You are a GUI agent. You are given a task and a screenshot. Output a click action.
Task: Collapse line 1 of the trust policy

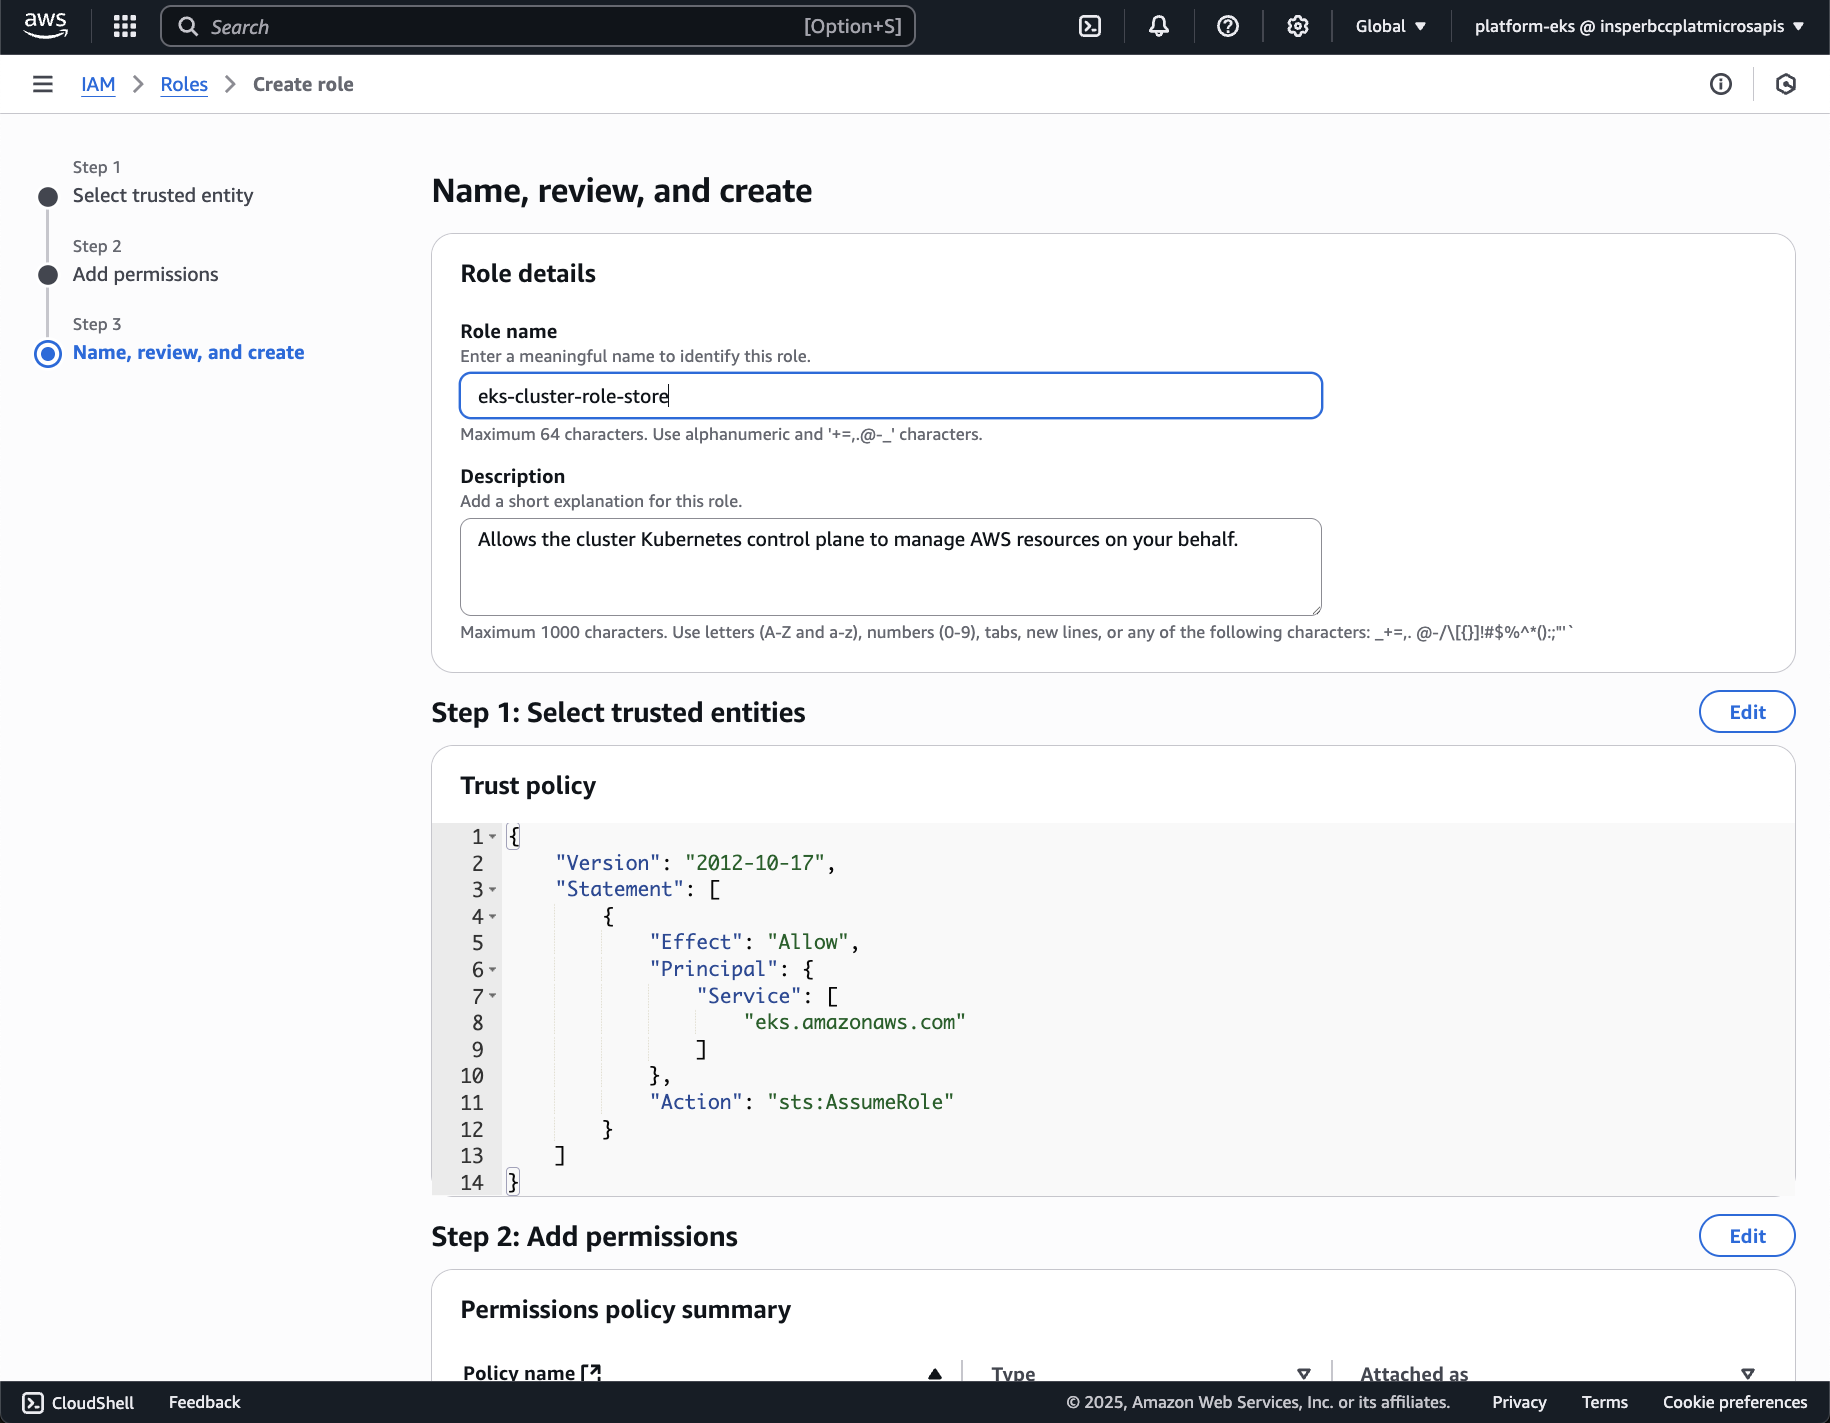click(x=493, y=837)
